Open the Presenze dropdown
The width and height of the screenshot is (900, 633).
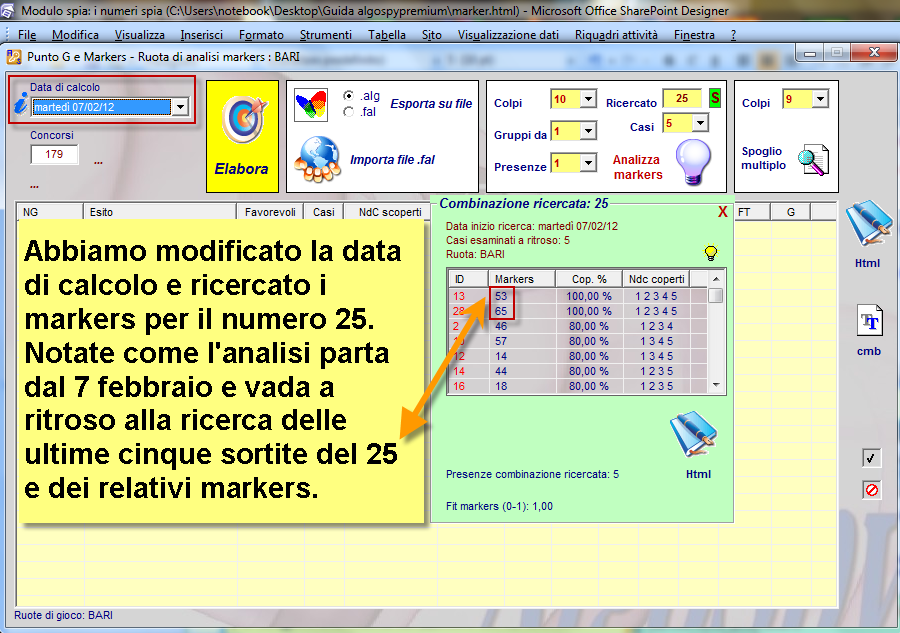(x=588, y=163)
